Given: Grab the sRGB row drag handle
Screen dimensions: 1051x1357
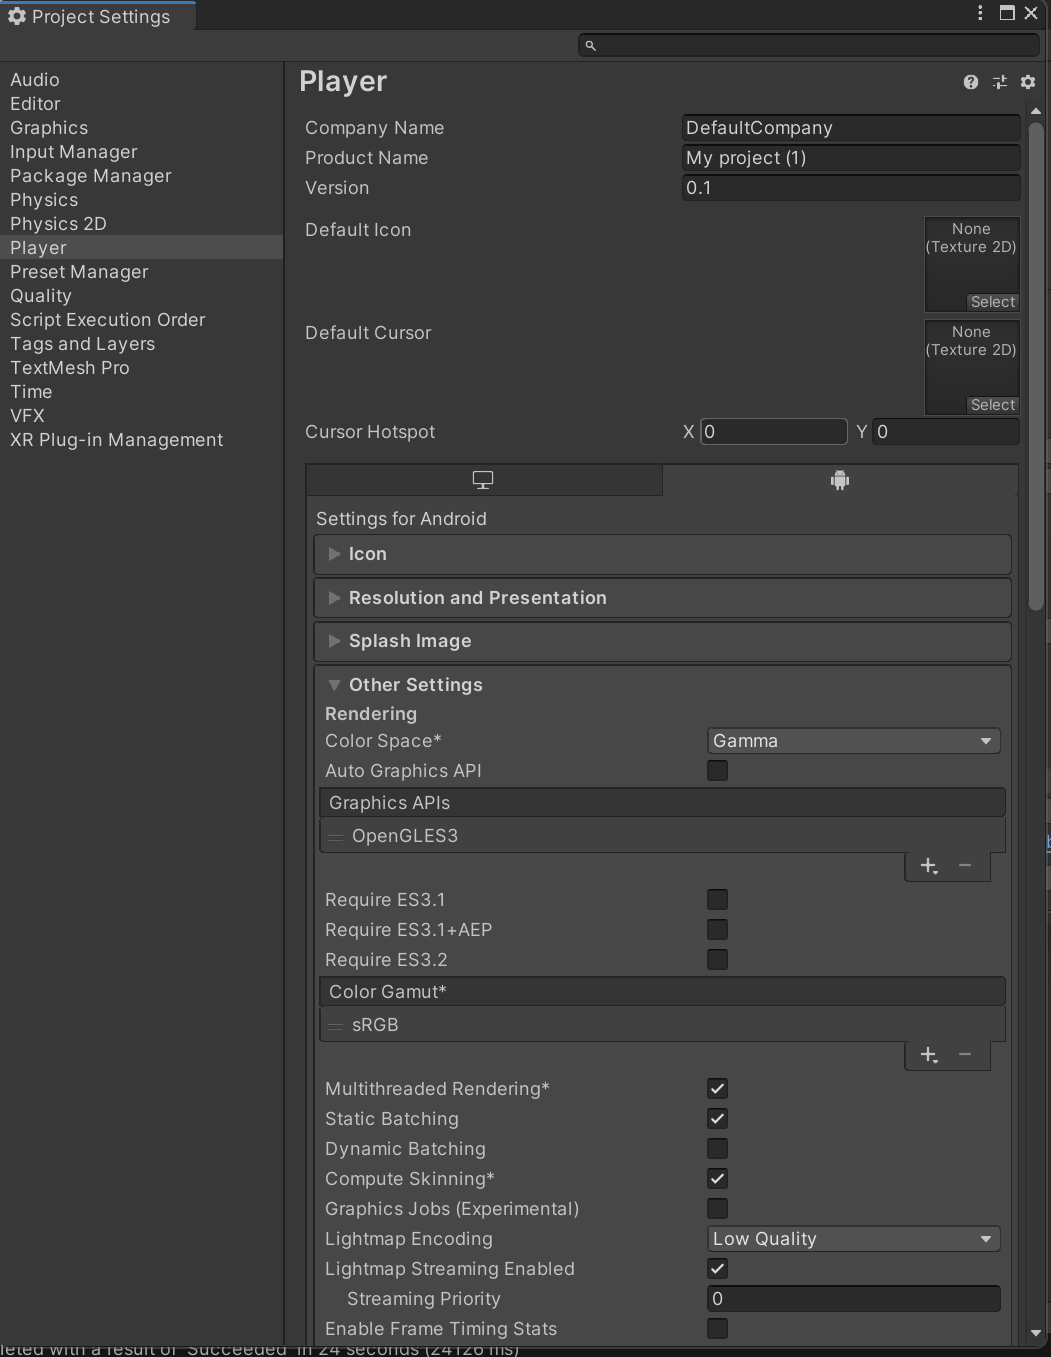Looking at the screenshot, I should 336,1026.
